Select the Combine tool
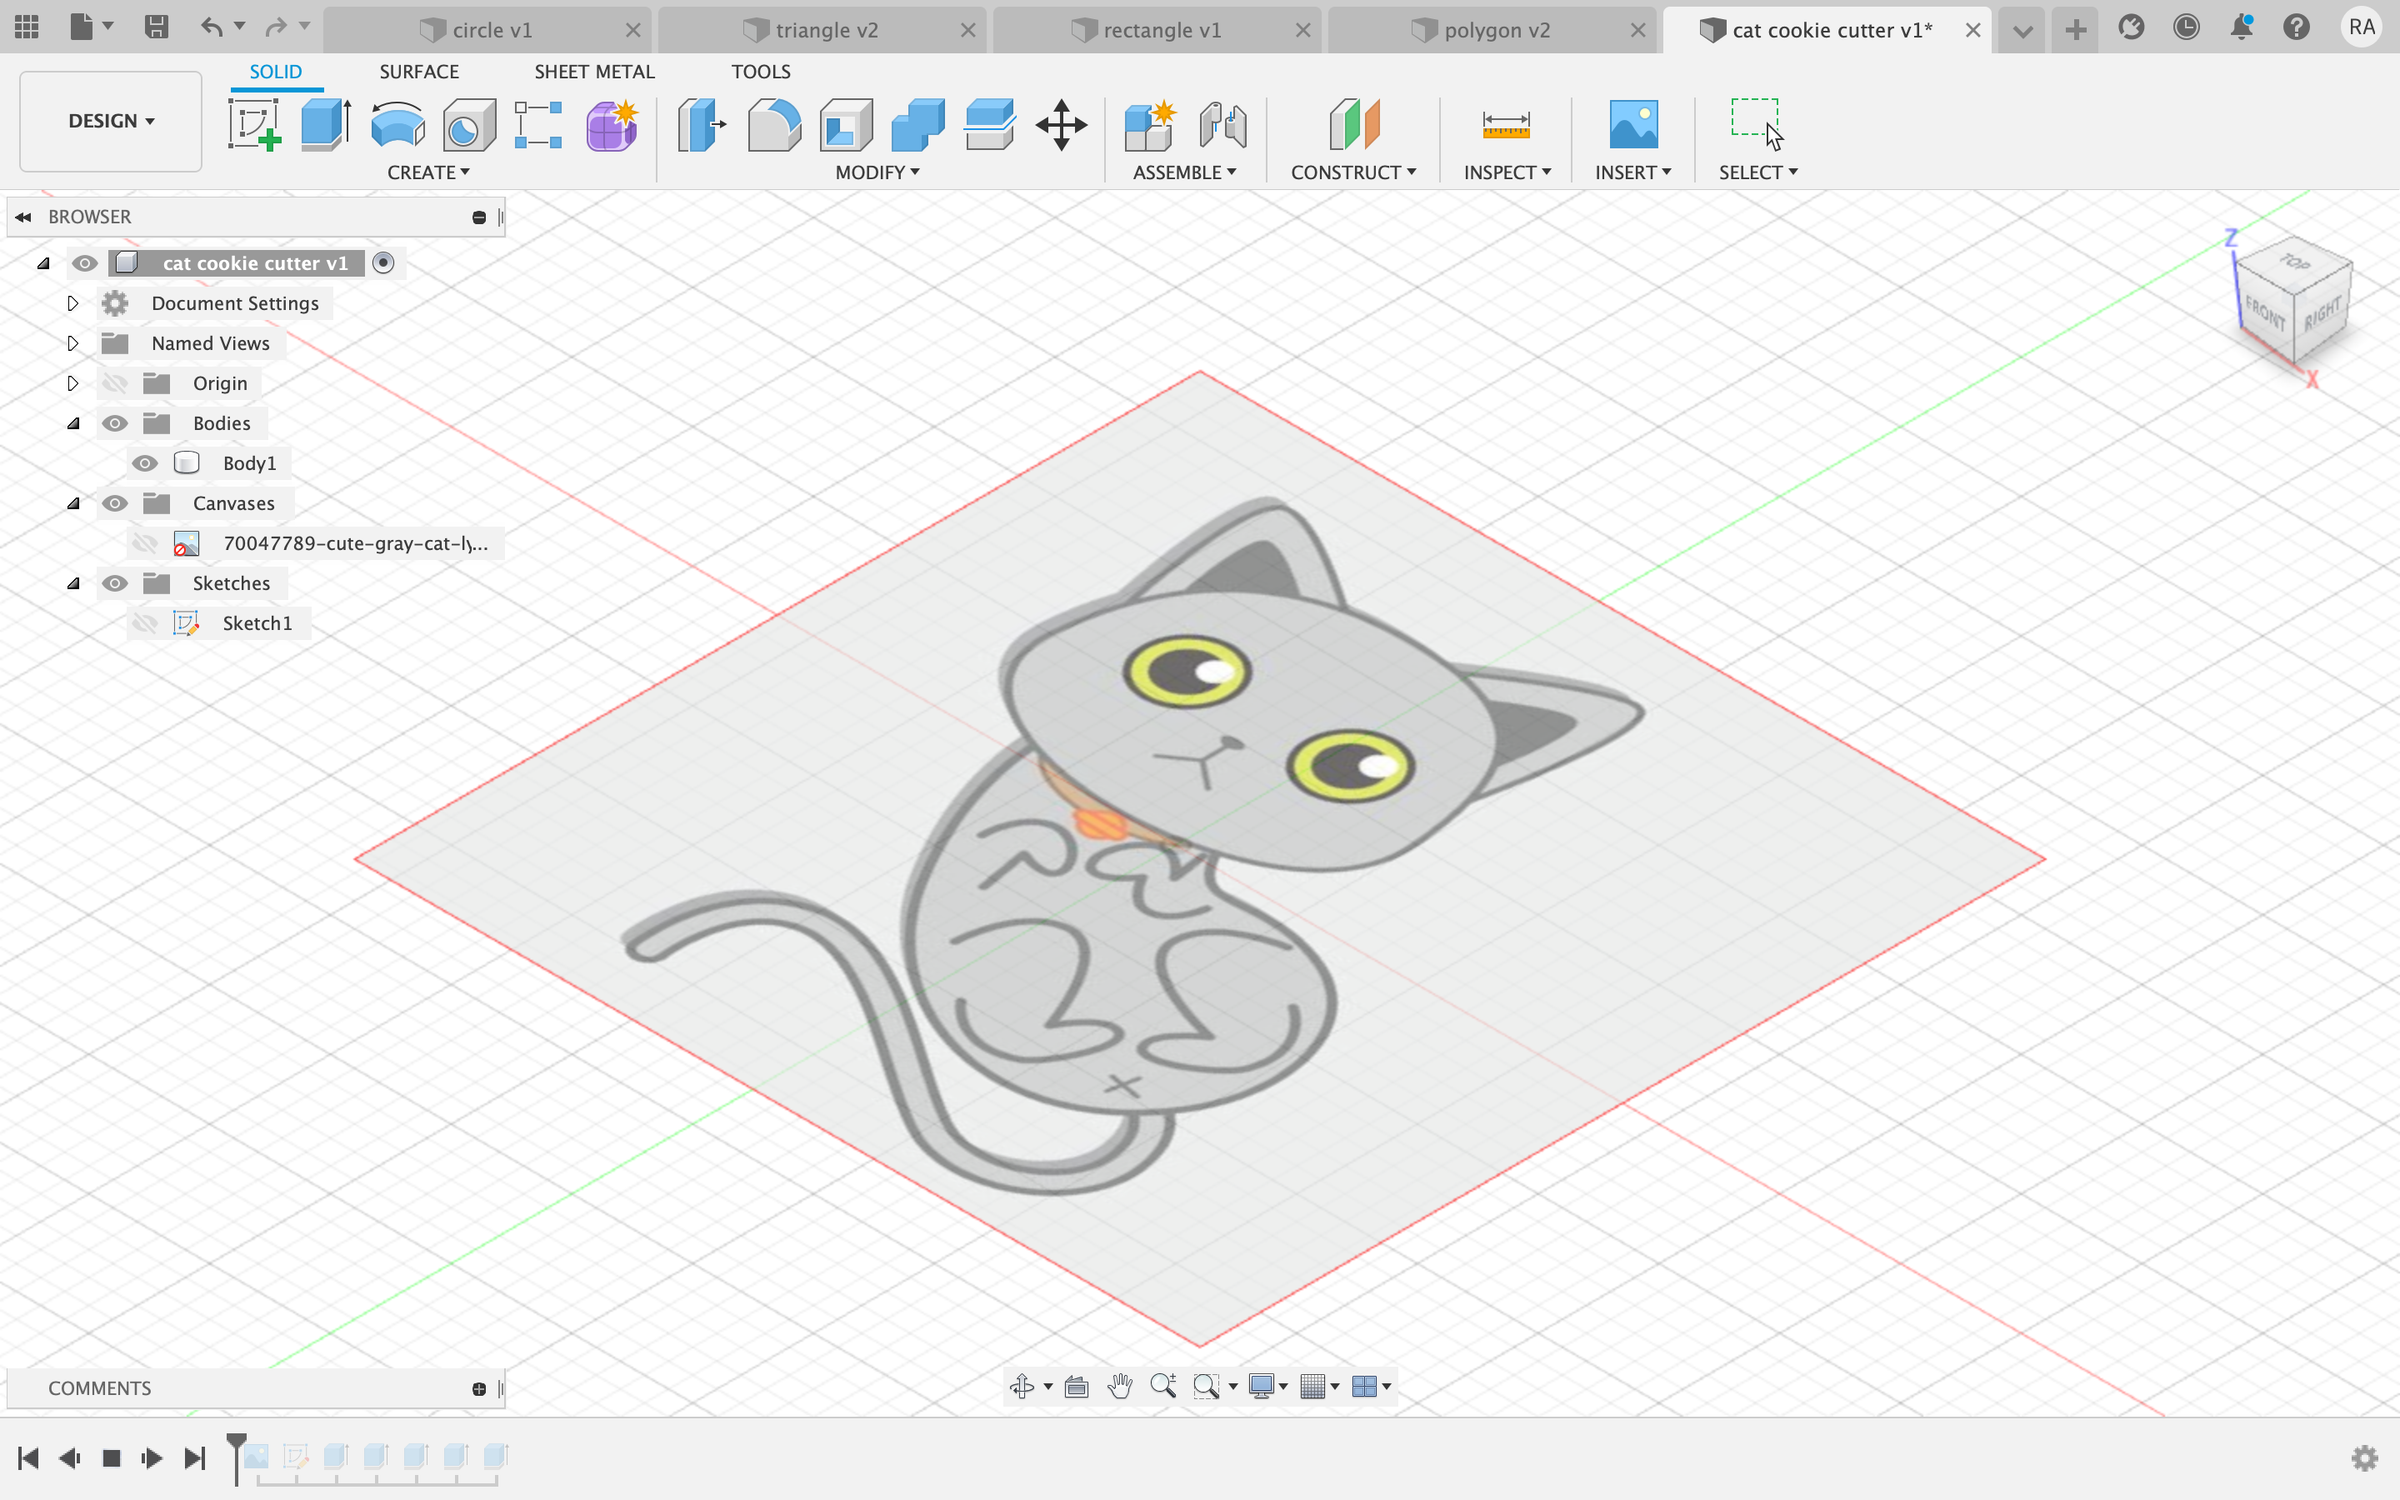The width and height of the screenshot is (2400, 1500). point(918,125)
